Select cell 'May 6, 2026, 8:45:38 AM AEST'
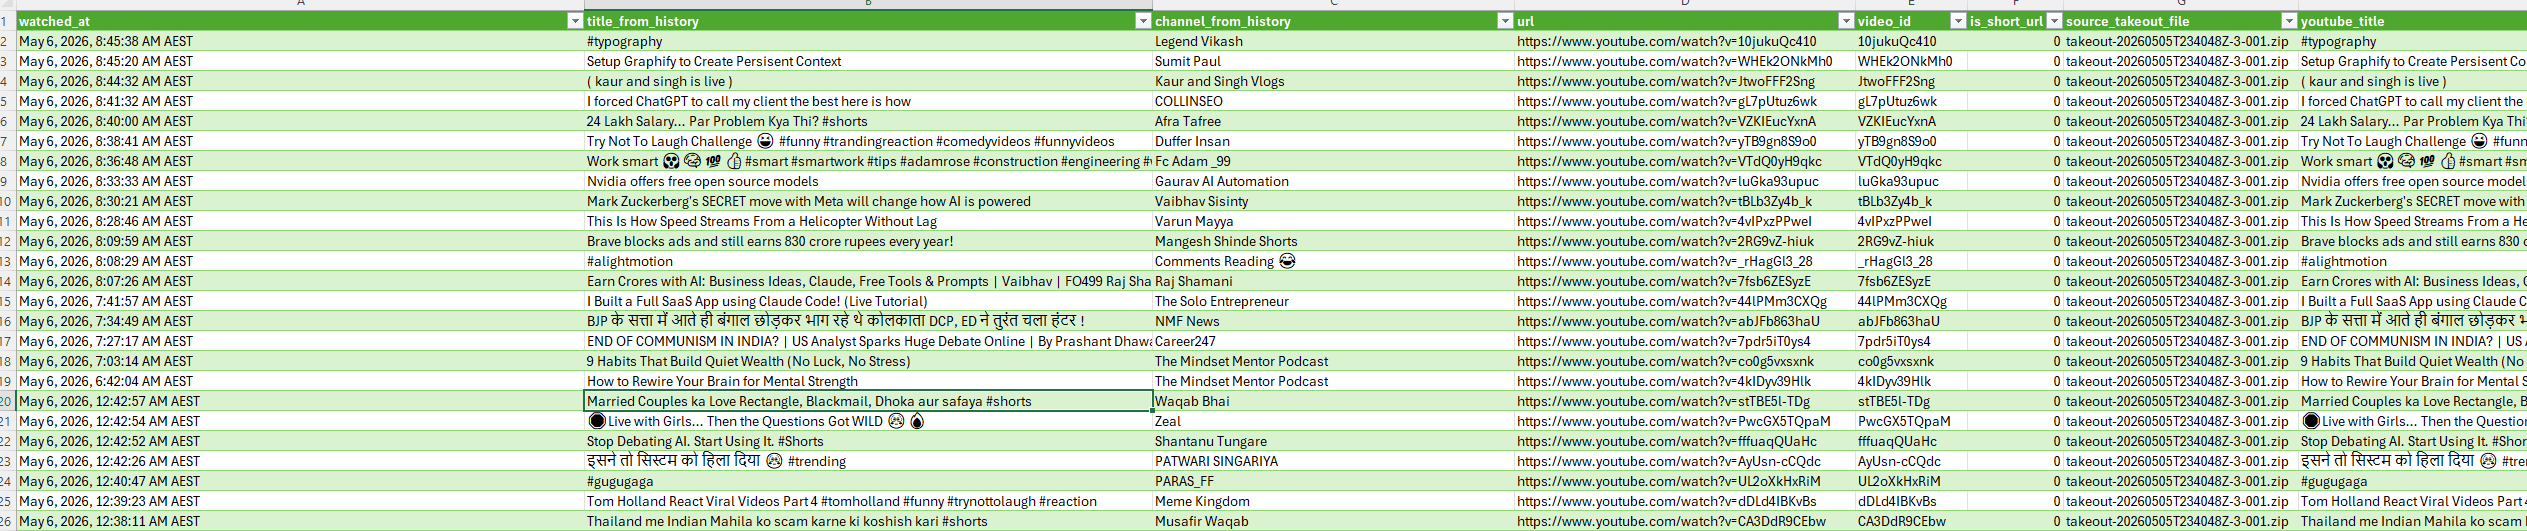Image resolution: width=2527 pixels, height=531 pixels. (x=300, y=41)
